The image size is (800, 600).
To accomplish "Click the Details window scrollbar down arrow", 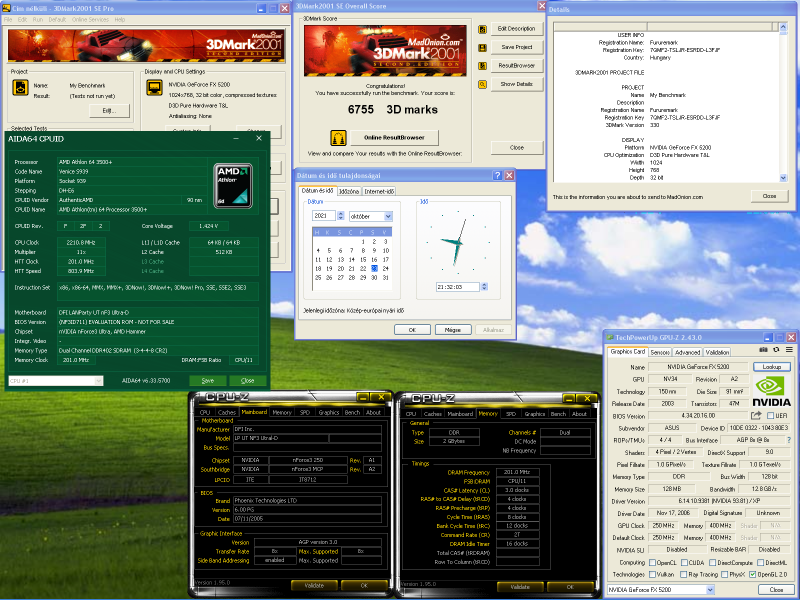I will click(784, 178).
